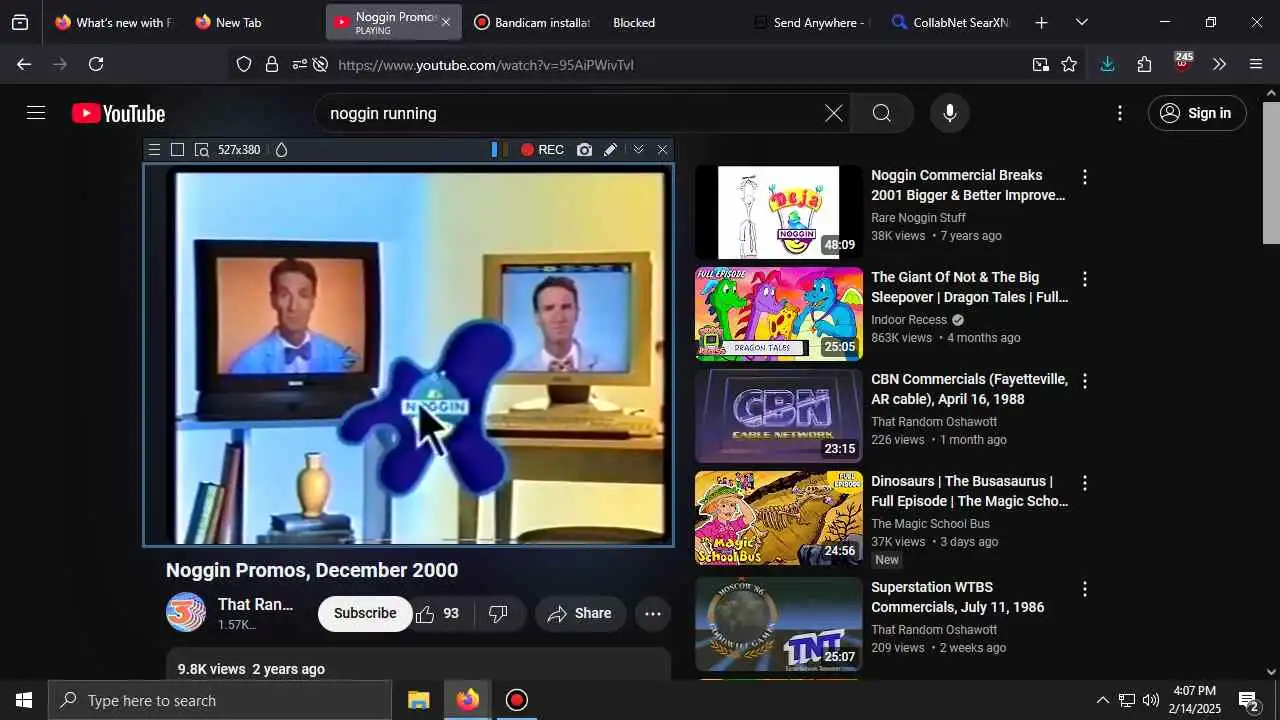
Task: Start Bandicam REC recording
Action: pyautogui.click(x=542, y=150)
